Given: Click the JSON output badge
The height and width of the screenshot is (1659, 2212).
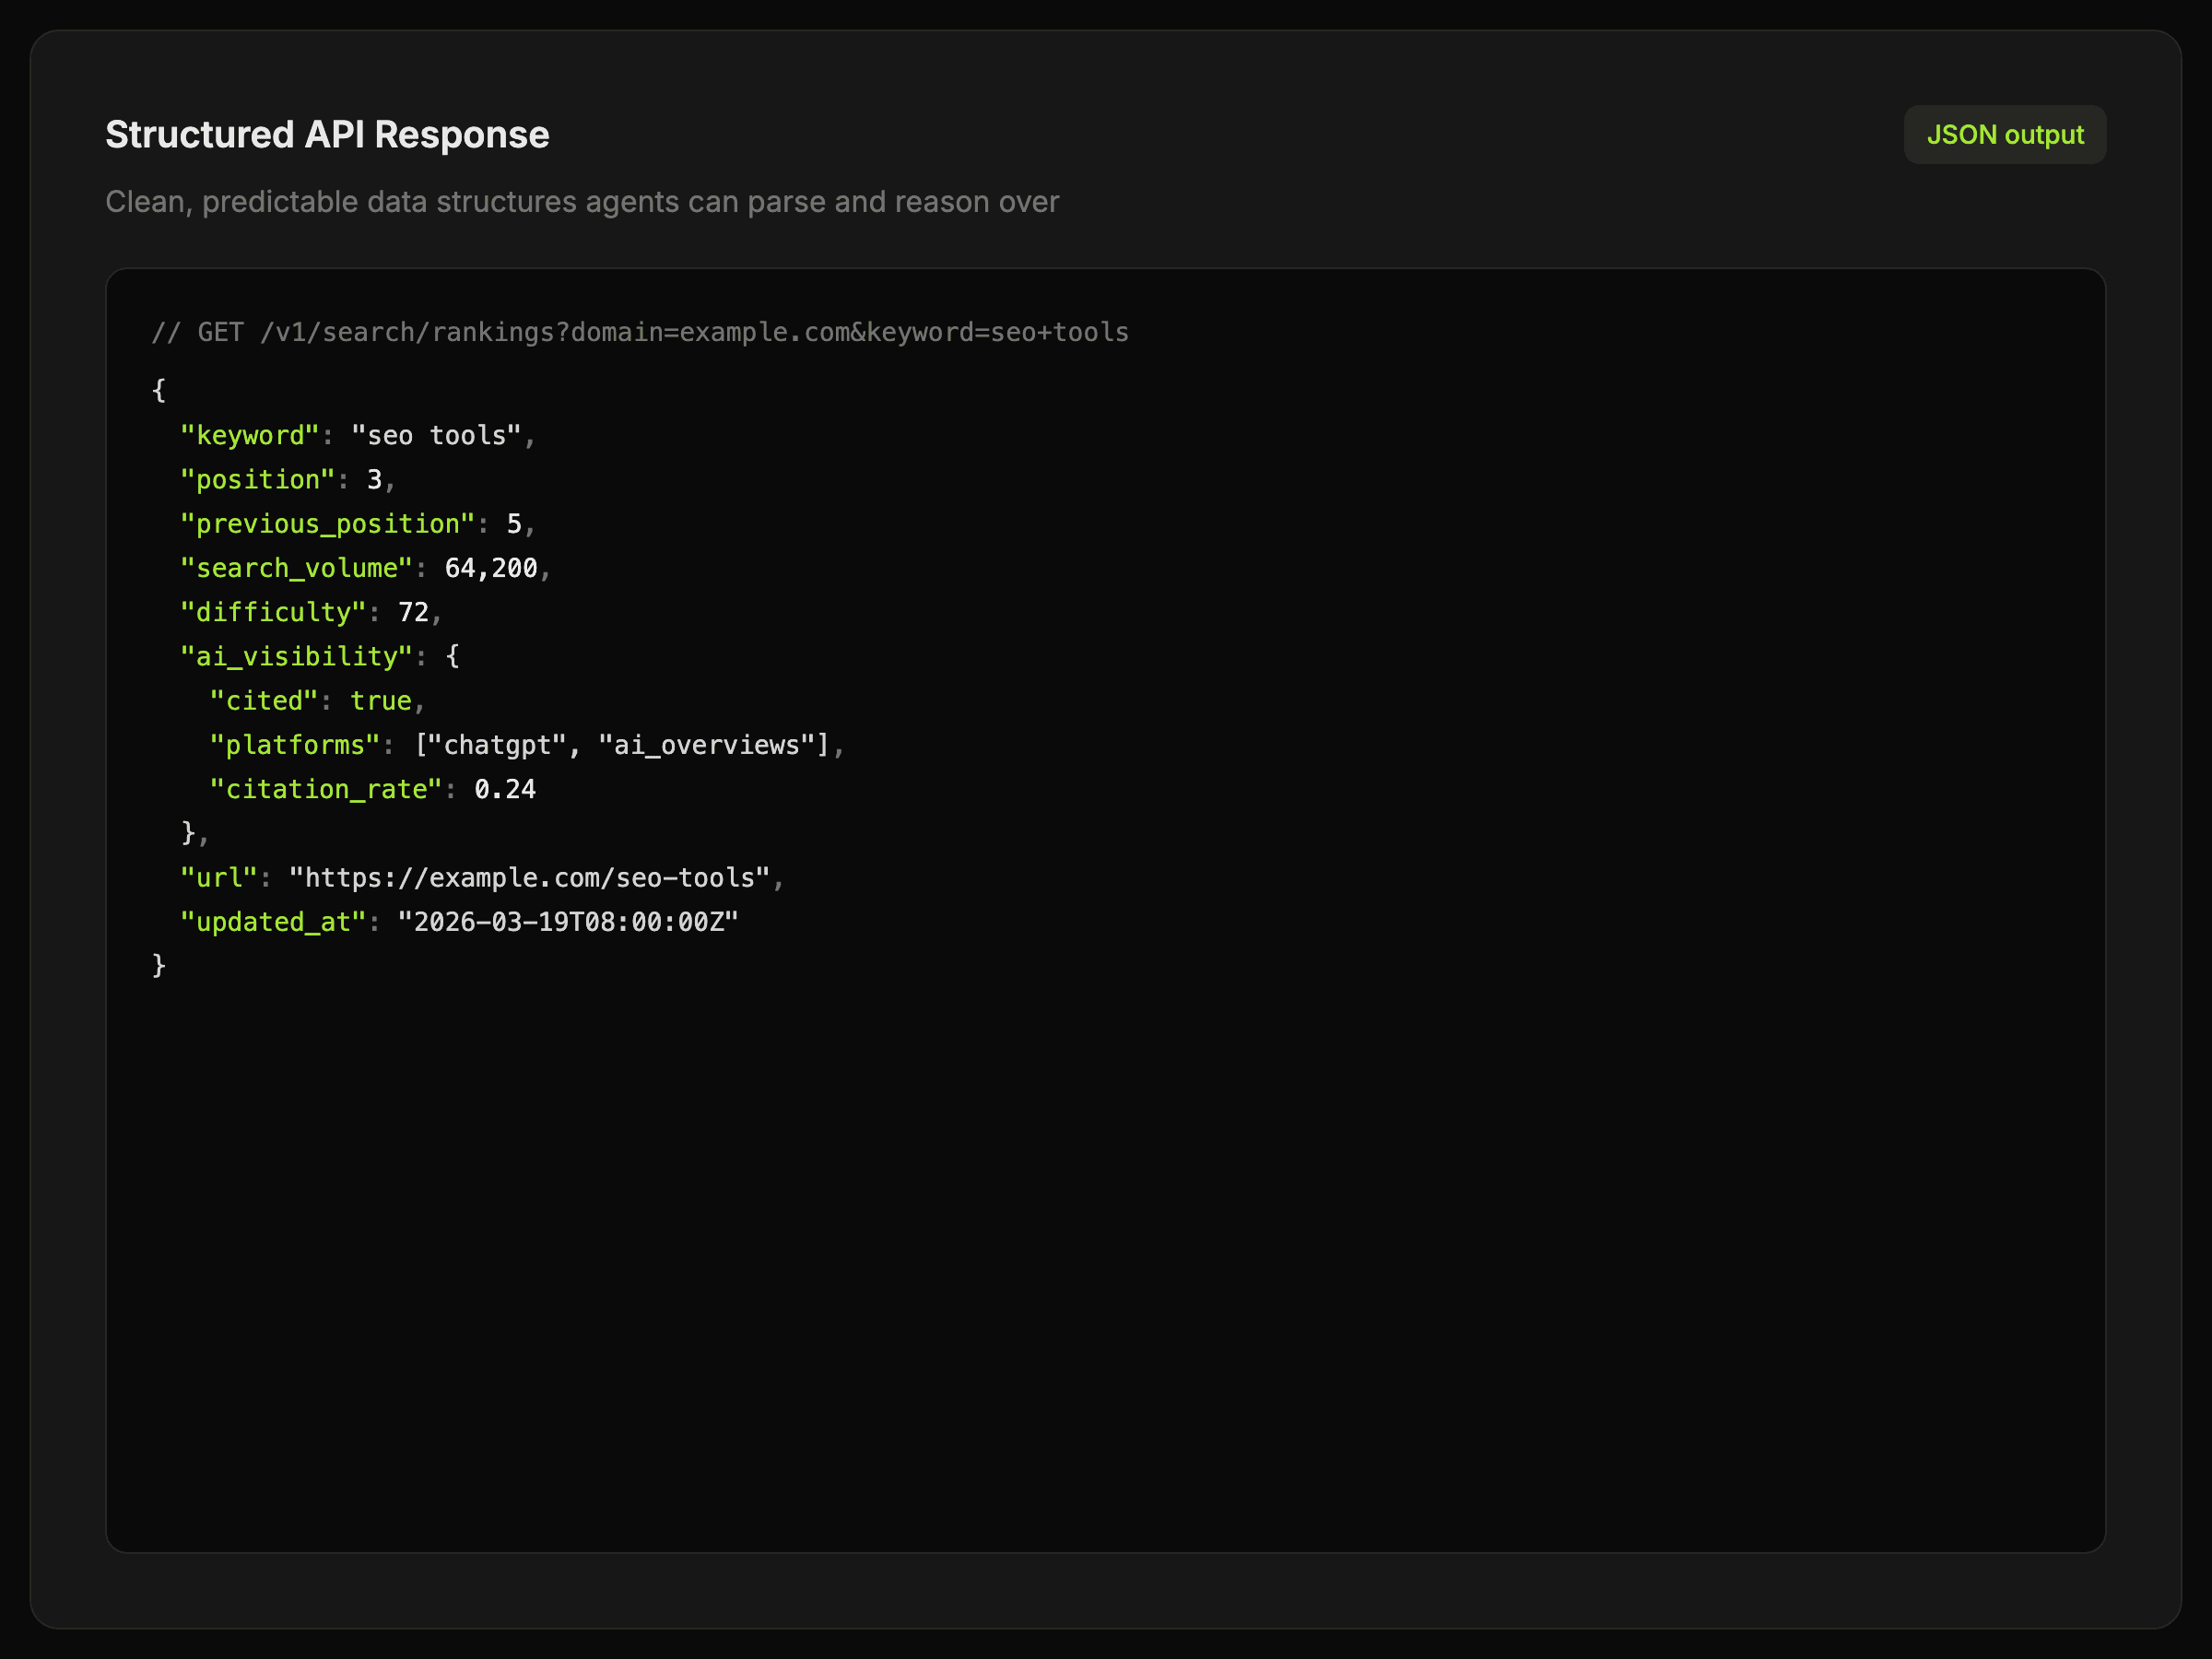Looking at the screenshot, I should coord(2004,135).
